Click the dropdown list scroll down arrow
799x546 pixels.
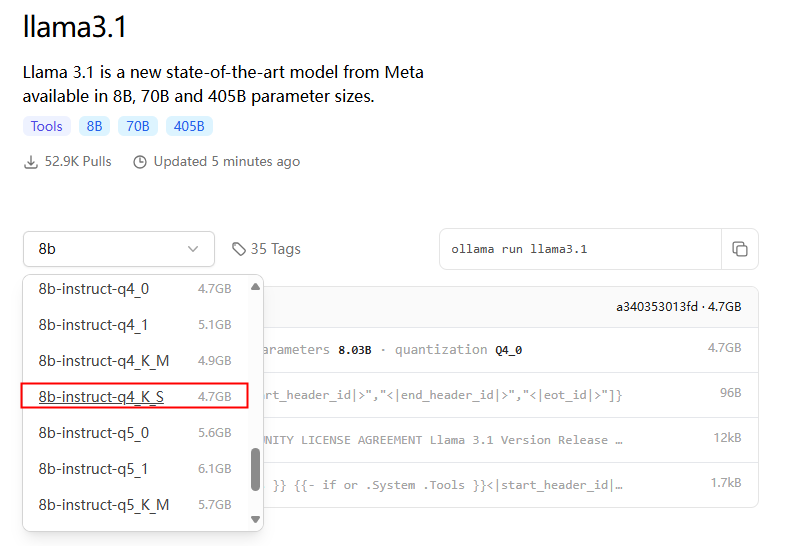click(x=255, y=519)
